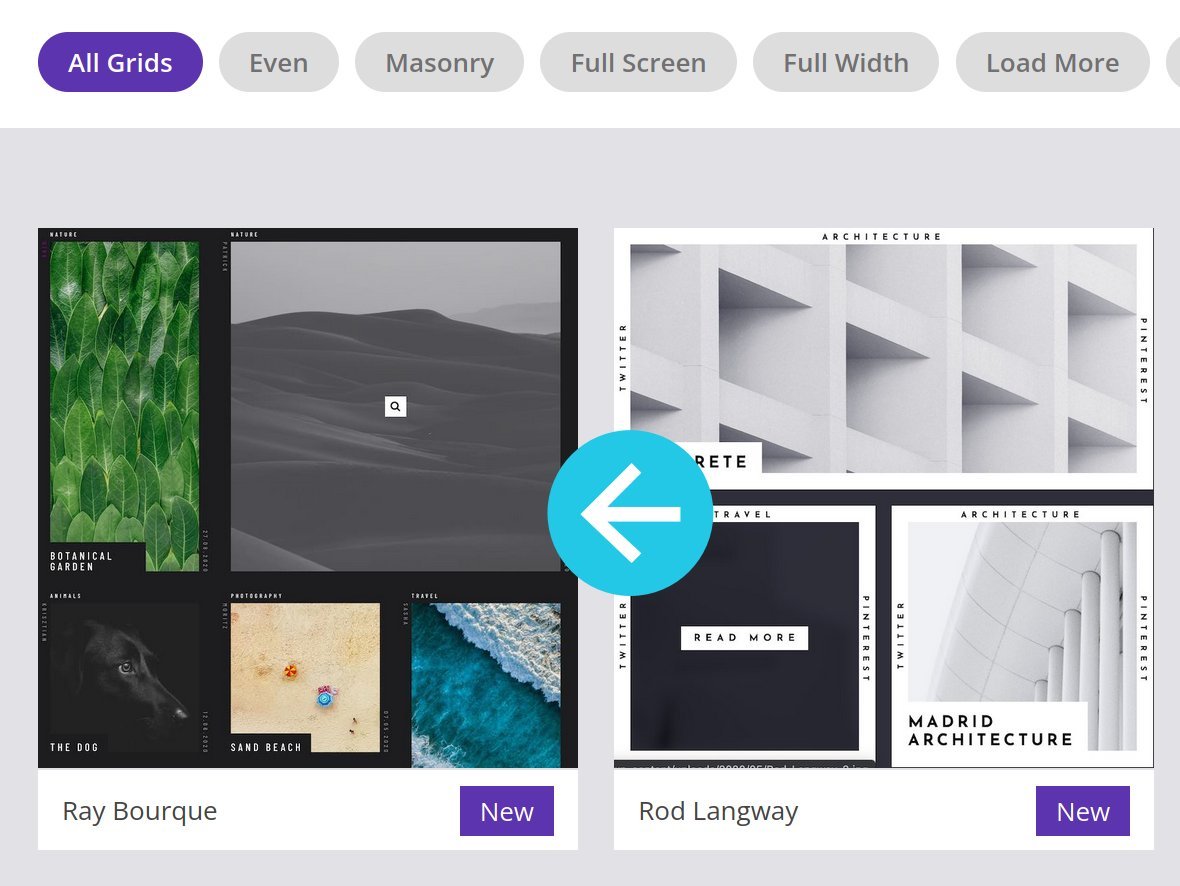Open the Rod Langway title link
The width and height of the screenshot is (1180, 886).
(x=718, y=811)
